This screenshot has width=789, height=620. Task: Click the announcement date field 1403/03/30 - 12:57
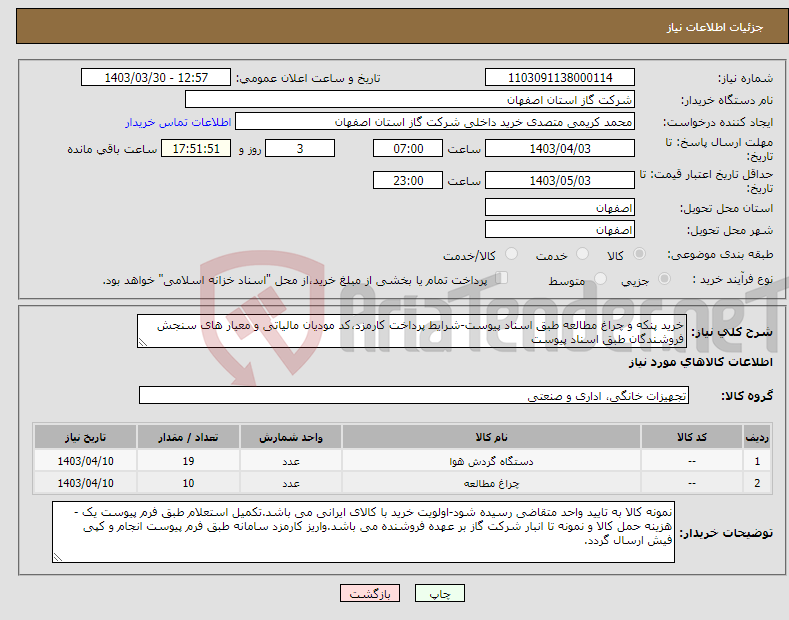point(156,78)
